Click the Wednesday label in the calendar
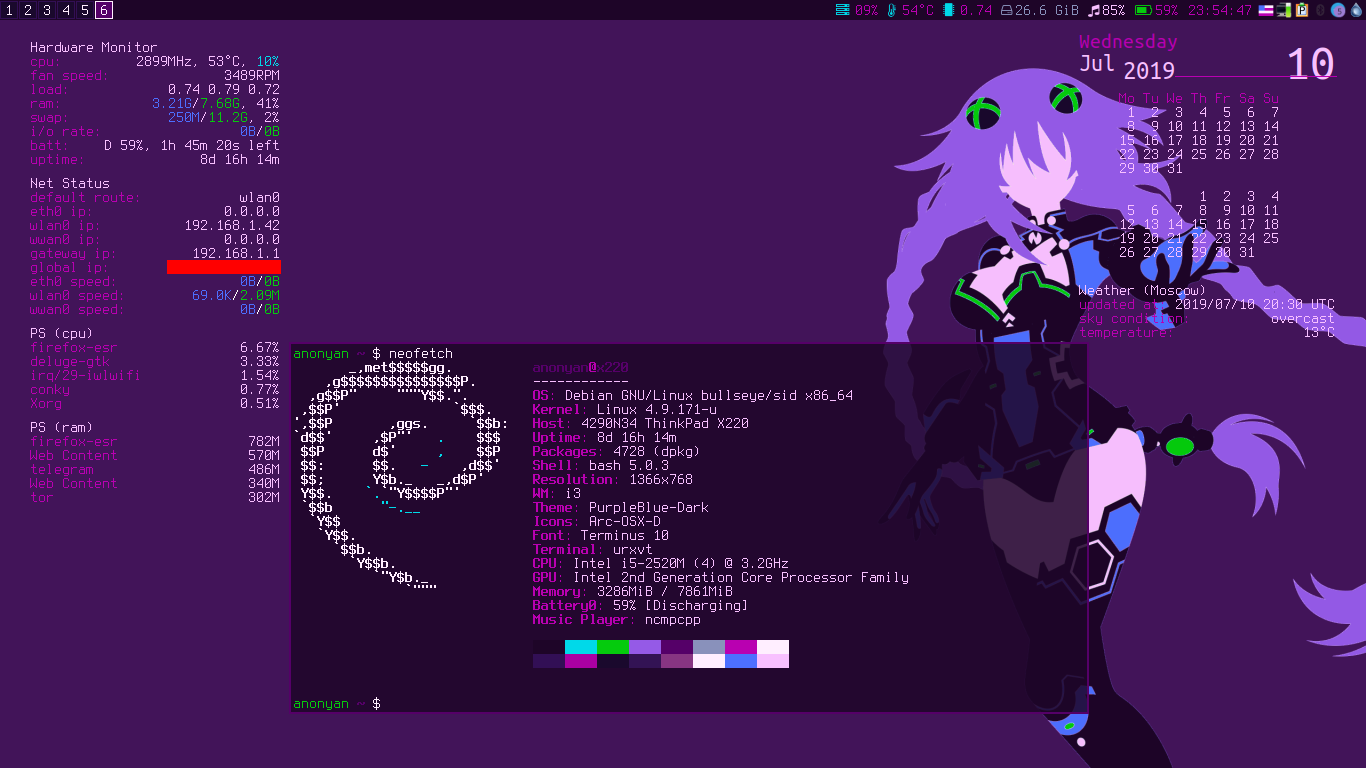The width and height of the screenshot is (1366, 768). point(1128,42)
